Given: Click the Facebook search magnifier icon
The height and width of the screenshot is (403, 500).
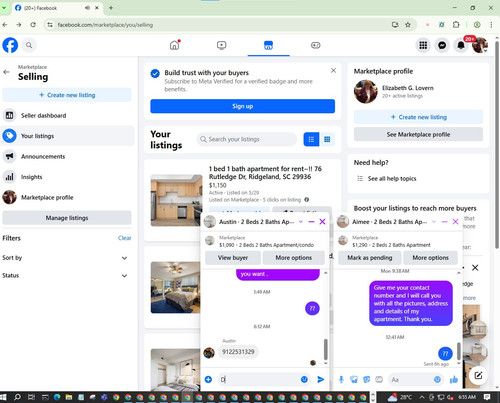Looking at the screenshot, I should tap(29, 45).
